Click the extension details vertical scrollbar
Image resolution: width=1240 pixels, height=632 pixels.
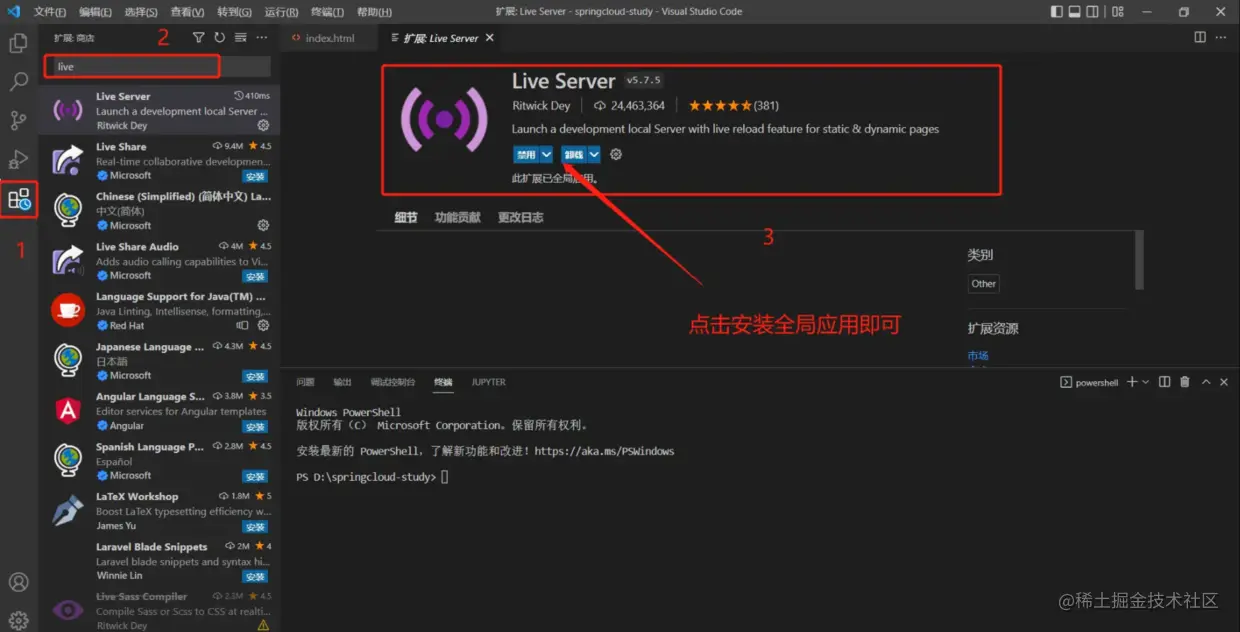point(1139,260)
